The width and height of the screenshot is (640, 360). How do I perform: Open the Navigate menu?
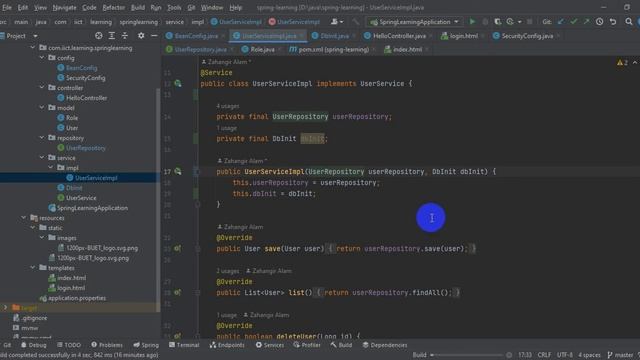pyautogui.click(x=64, y=7)
